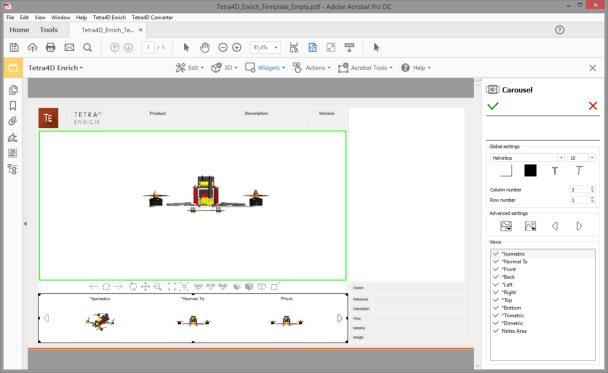Expand the Acrobat Tools dropdown menu
This screenshot has height=373, width=608.
365,68
